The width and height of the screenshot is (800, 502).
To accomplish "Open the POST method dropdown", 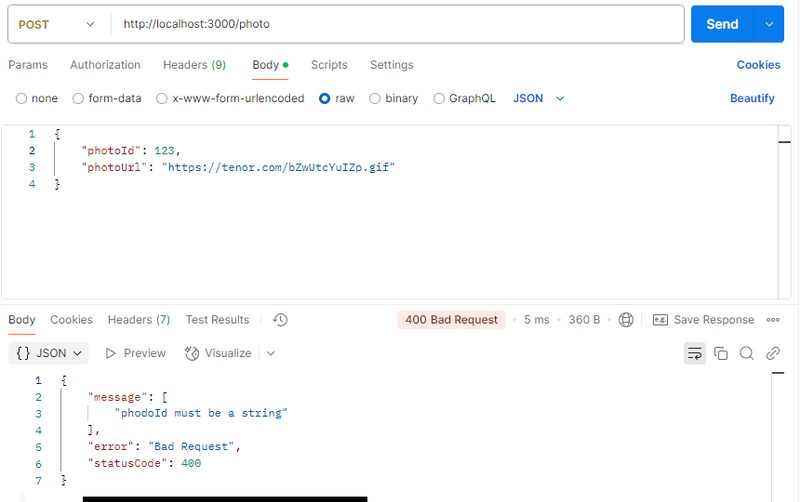I will click(x=57, y=24).
